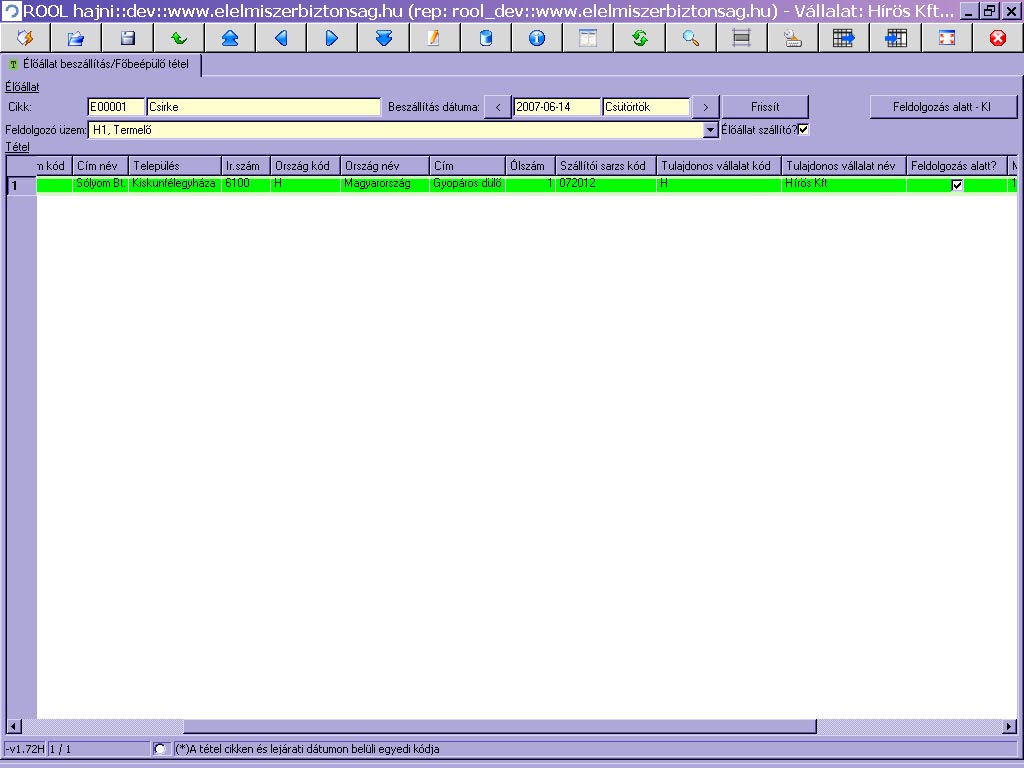Screen dimensions: 1024x768
Task: Step the delivery date back one day
Action: [497, 107]
